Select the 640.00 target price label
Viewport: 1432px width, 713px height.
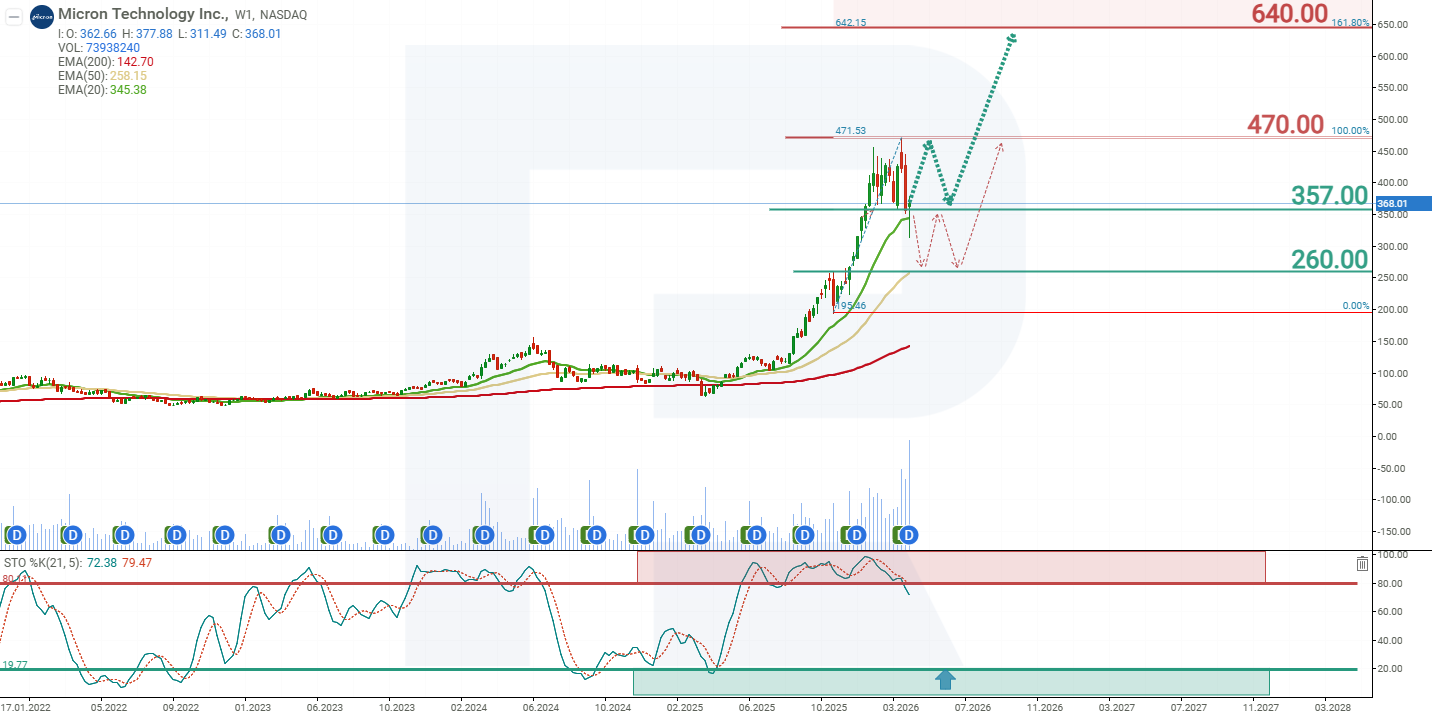[1289, 14]
